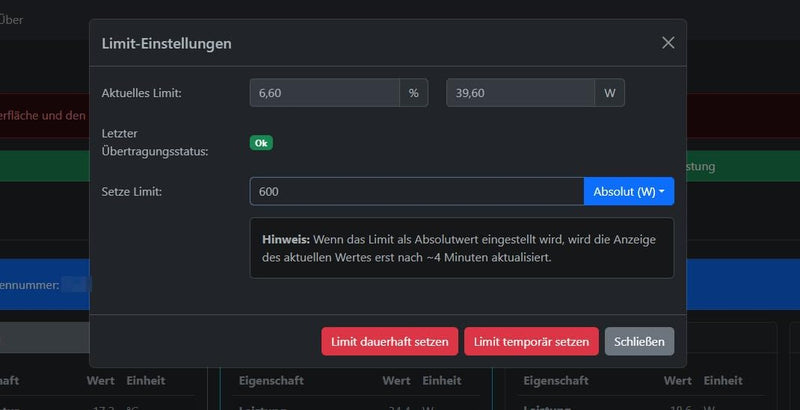Click the Hinweis note text
The image size is (800, 410).
point(461,248)
